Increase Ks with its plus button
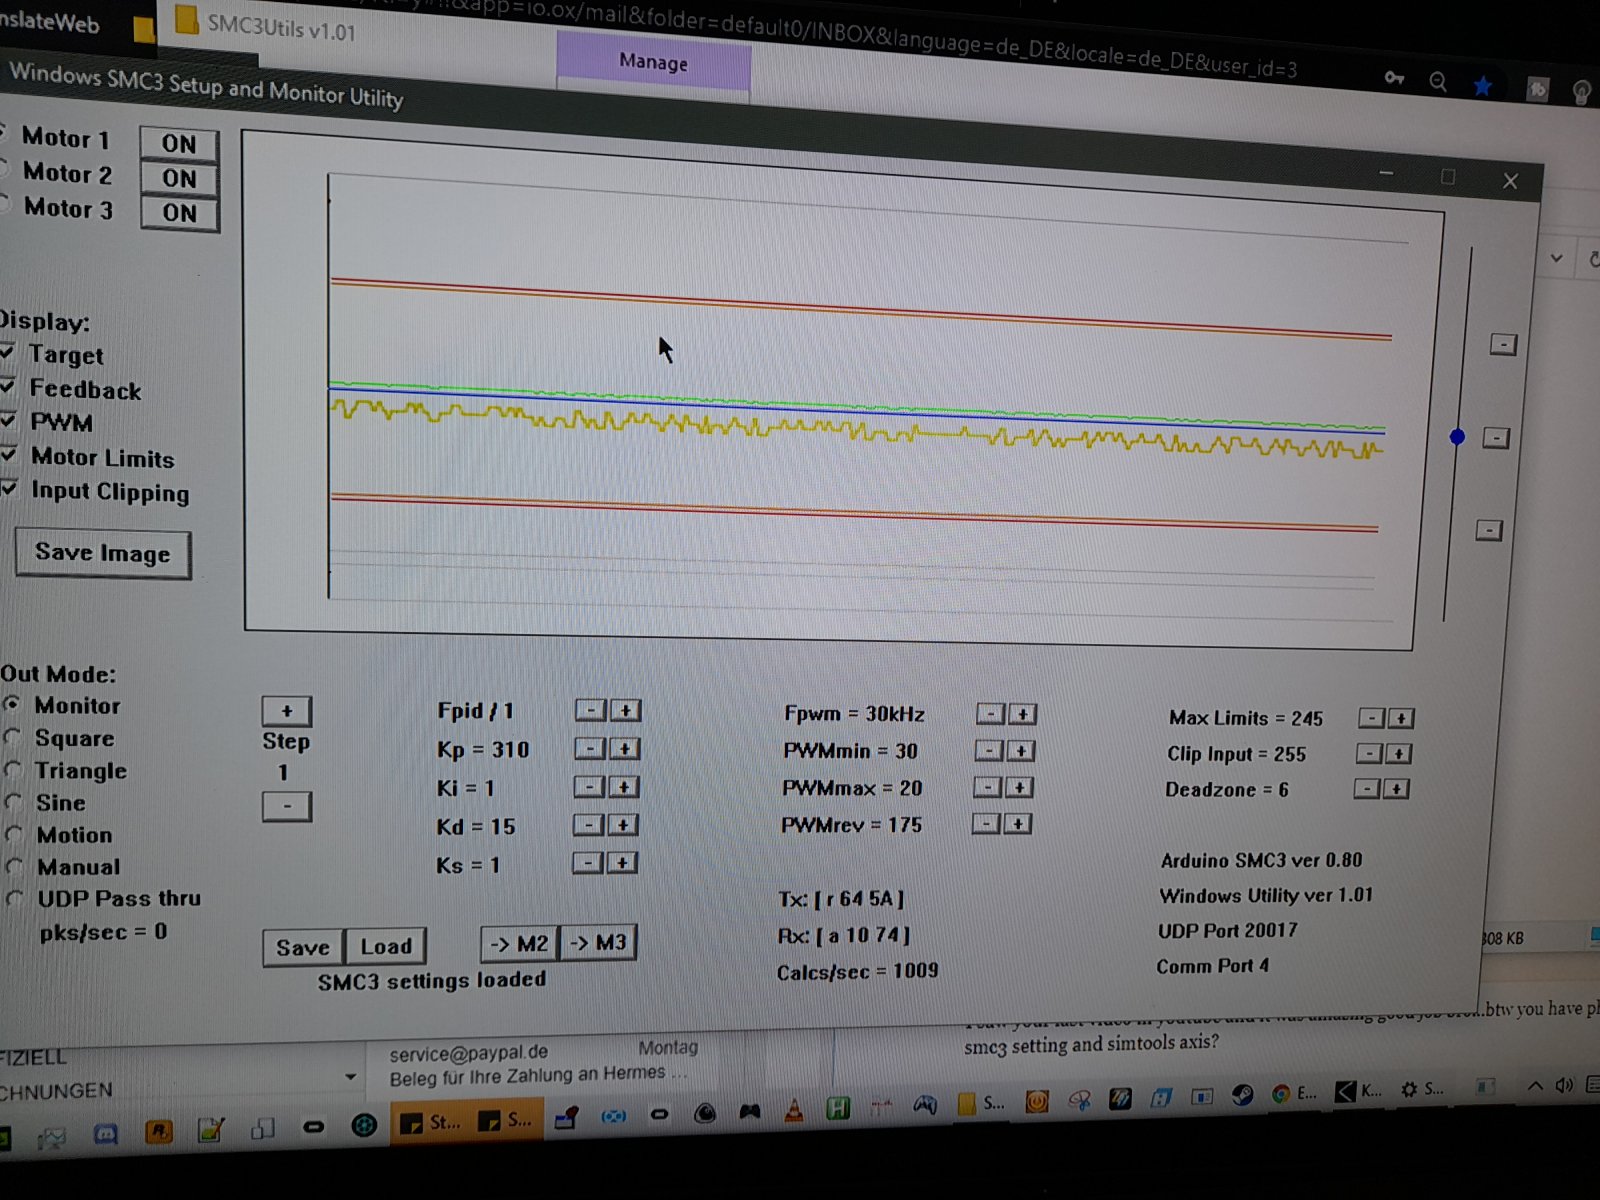1600x1200 pixels. tap(622, 863)
